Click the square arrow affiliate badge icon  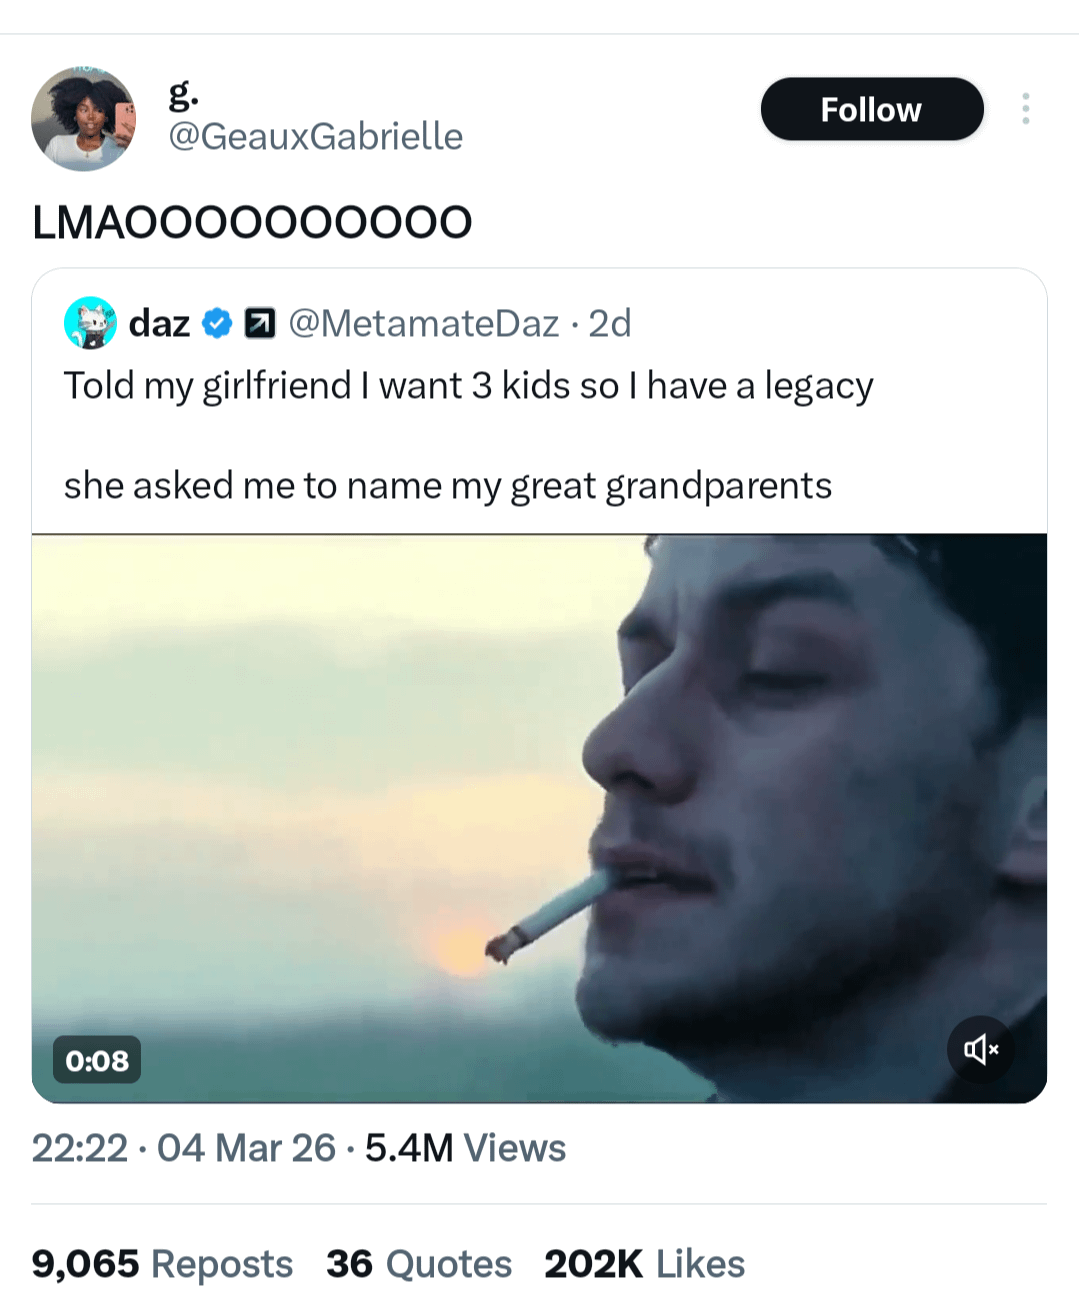pyautogui.click(x=260, y=323)
